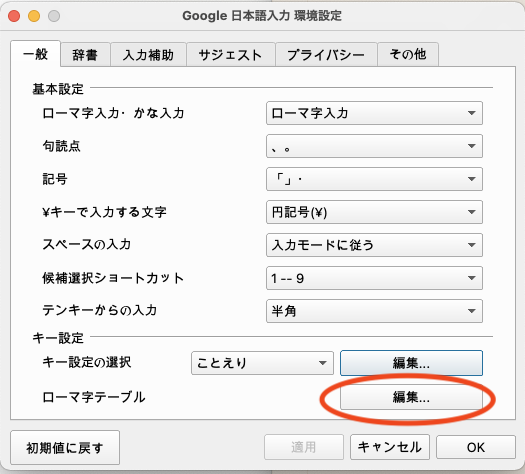Click the ローマ字入力・かな入力 label
525x474 pixels.
(113, 113)
